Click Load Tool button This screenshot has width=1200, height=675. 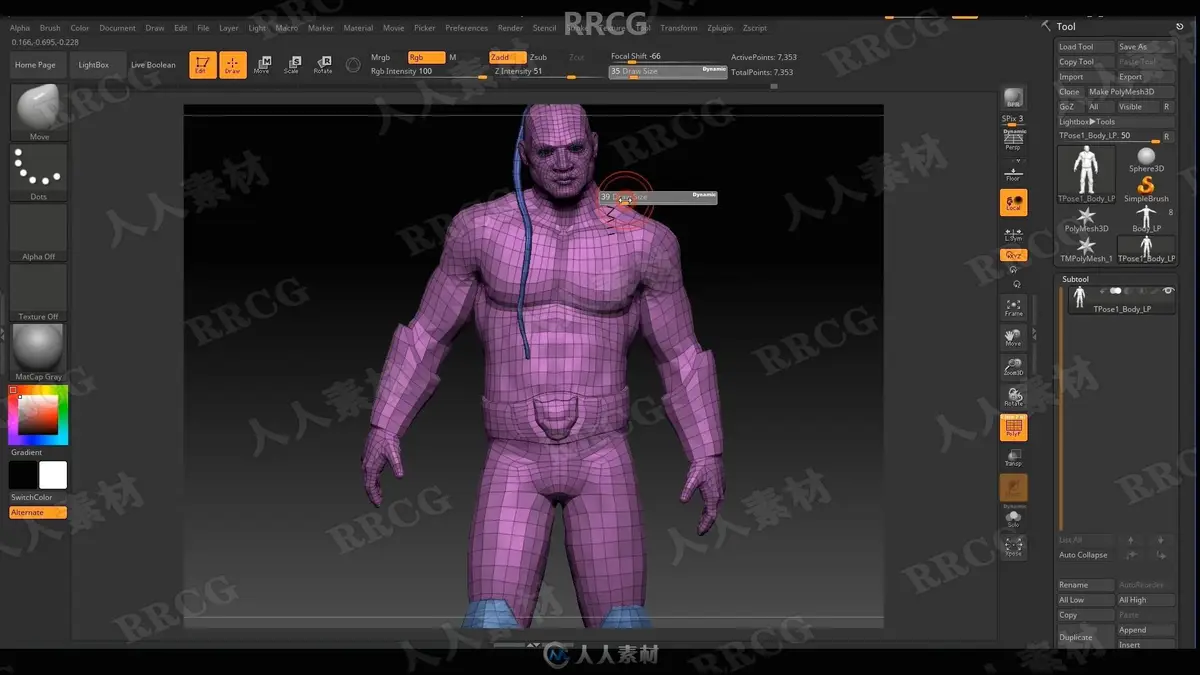click(x=1085, y=47)
